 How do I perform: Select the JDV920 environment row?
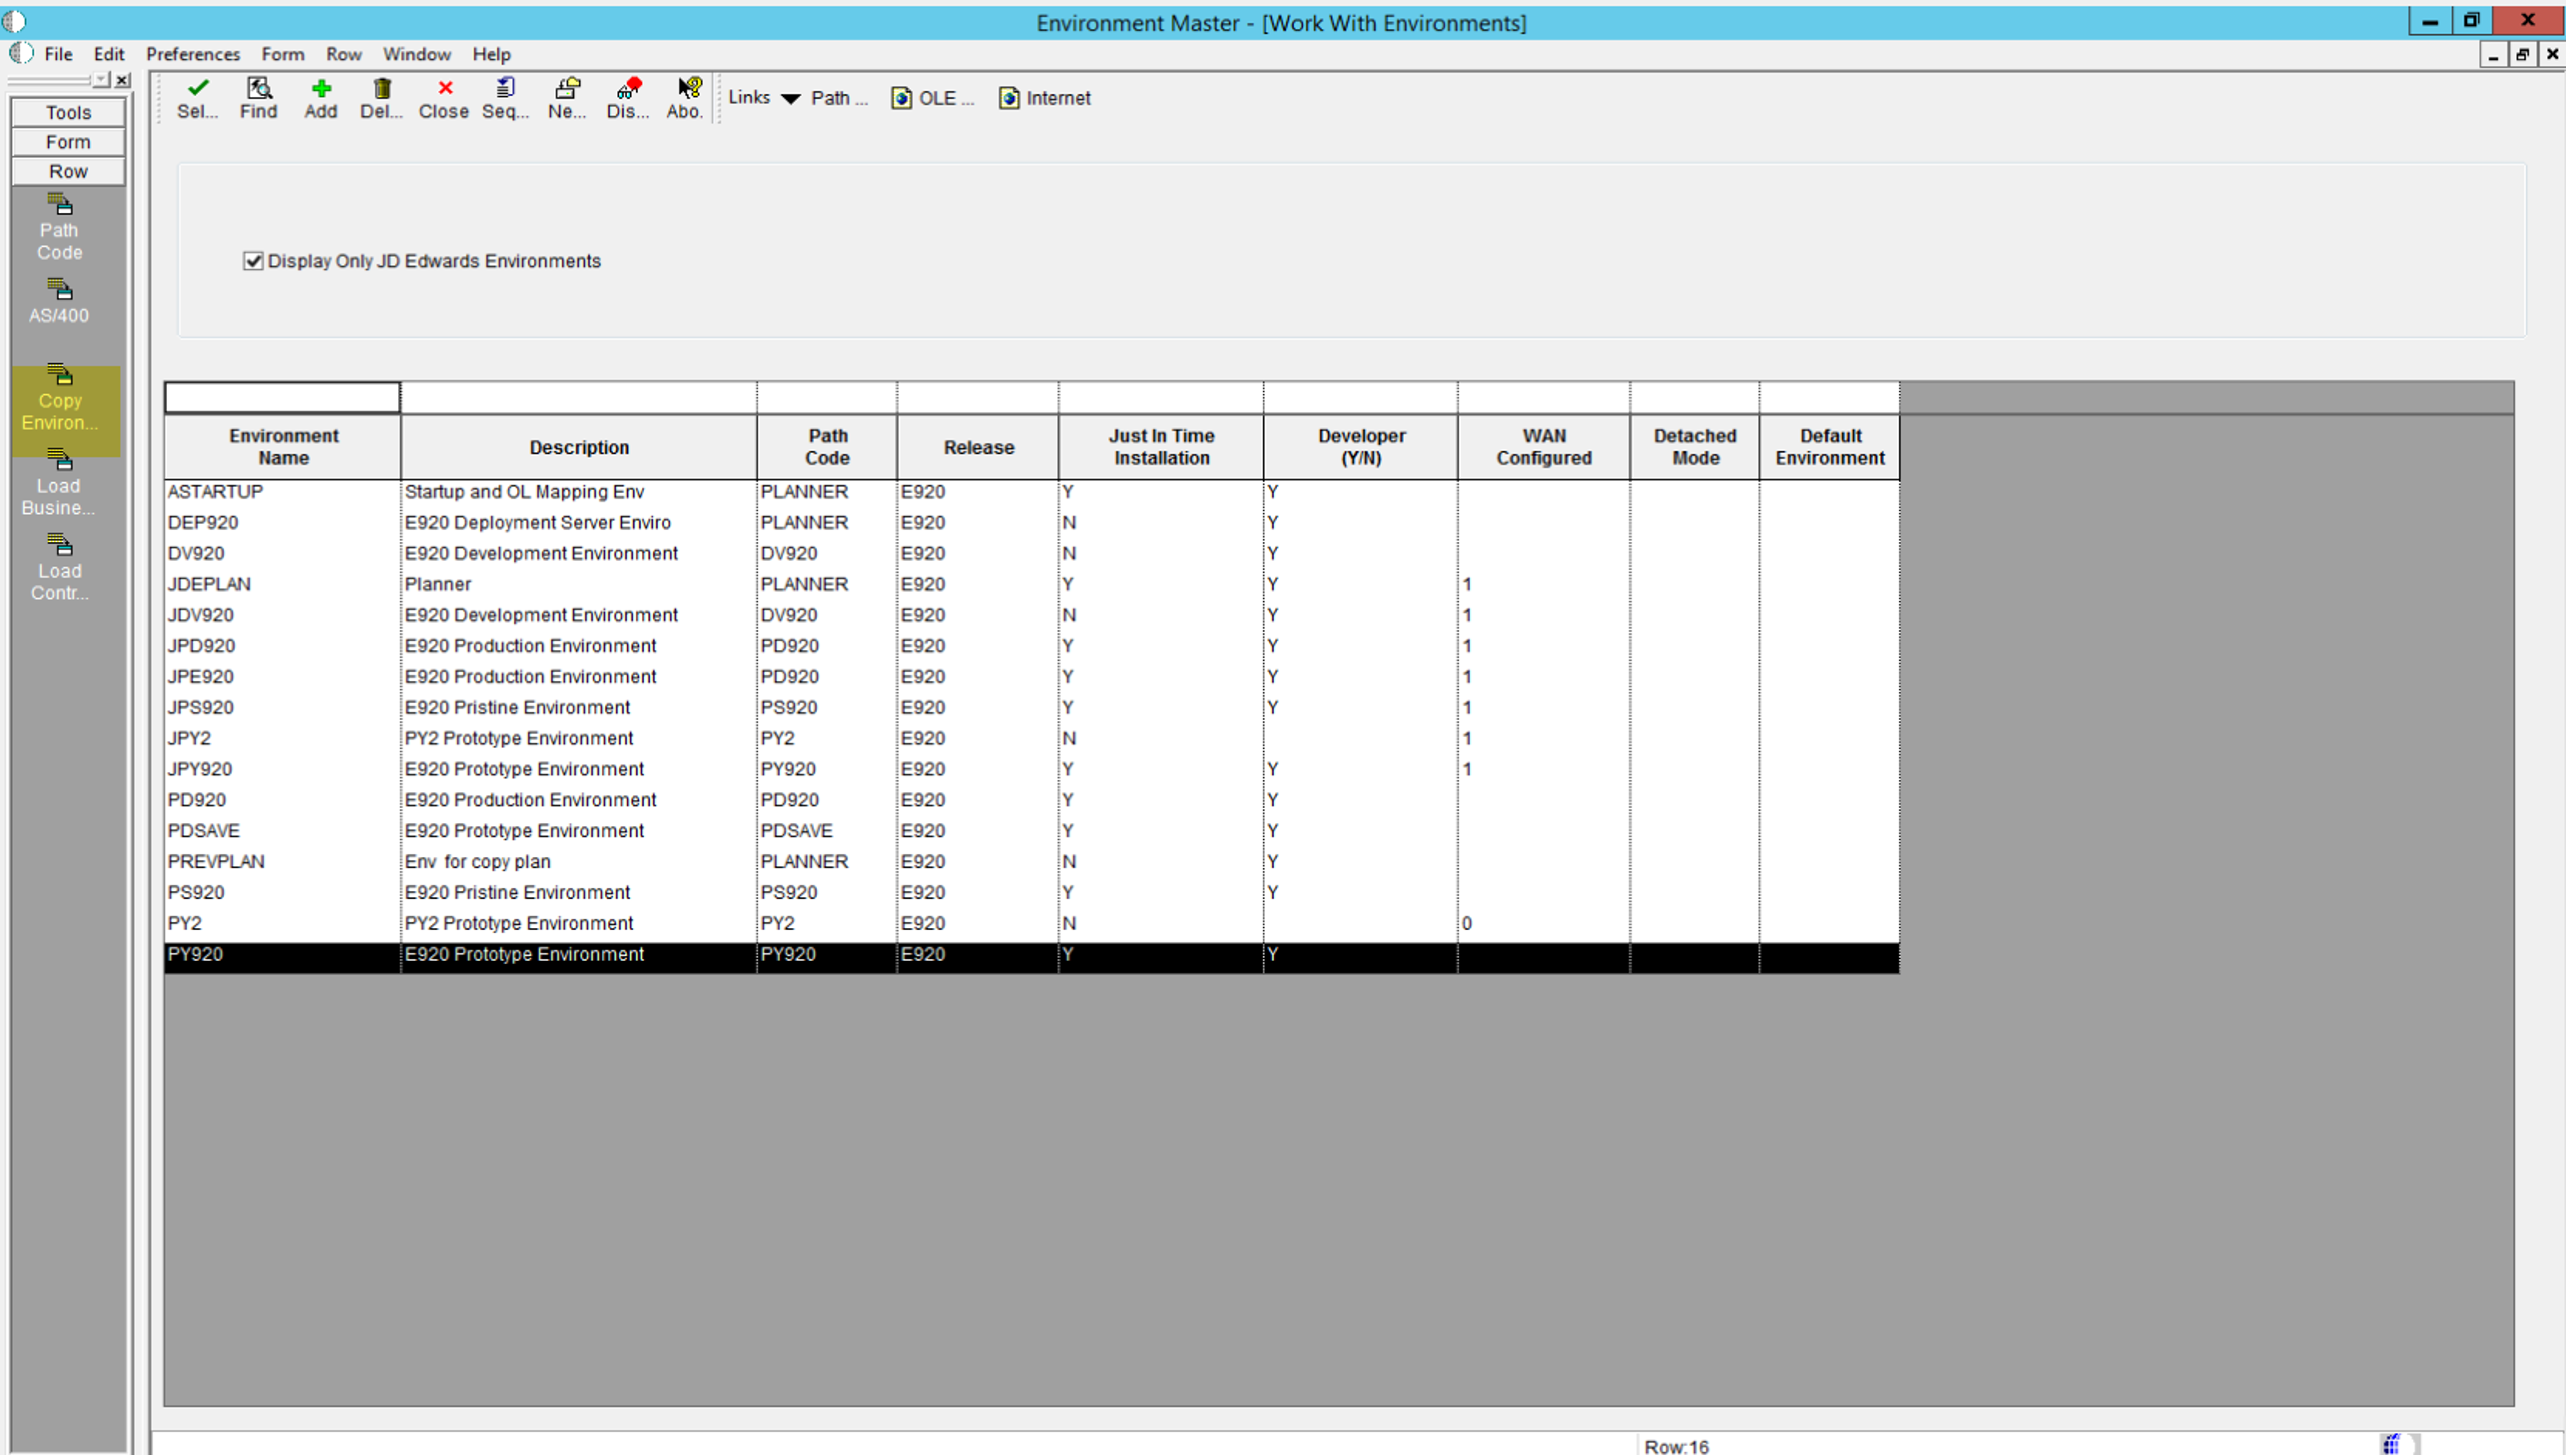(x=1032, y=615)
